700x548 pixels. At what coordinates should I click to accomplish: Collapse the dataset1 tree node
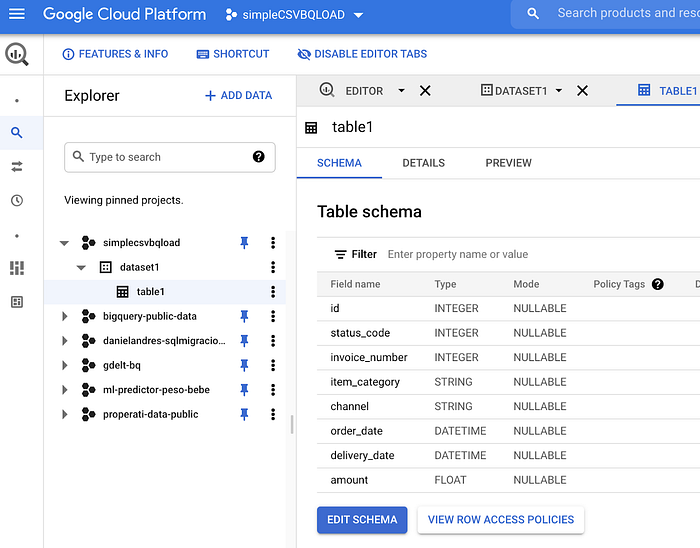(x=81, y=268)
